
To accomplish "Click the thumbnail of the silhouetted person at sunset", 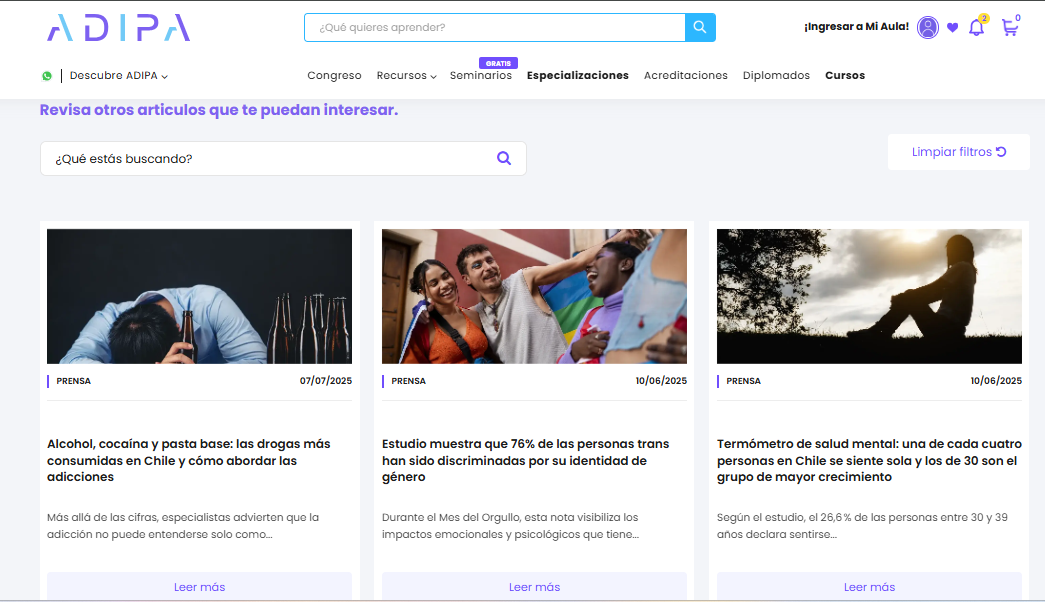I will [x=869, y=296].
